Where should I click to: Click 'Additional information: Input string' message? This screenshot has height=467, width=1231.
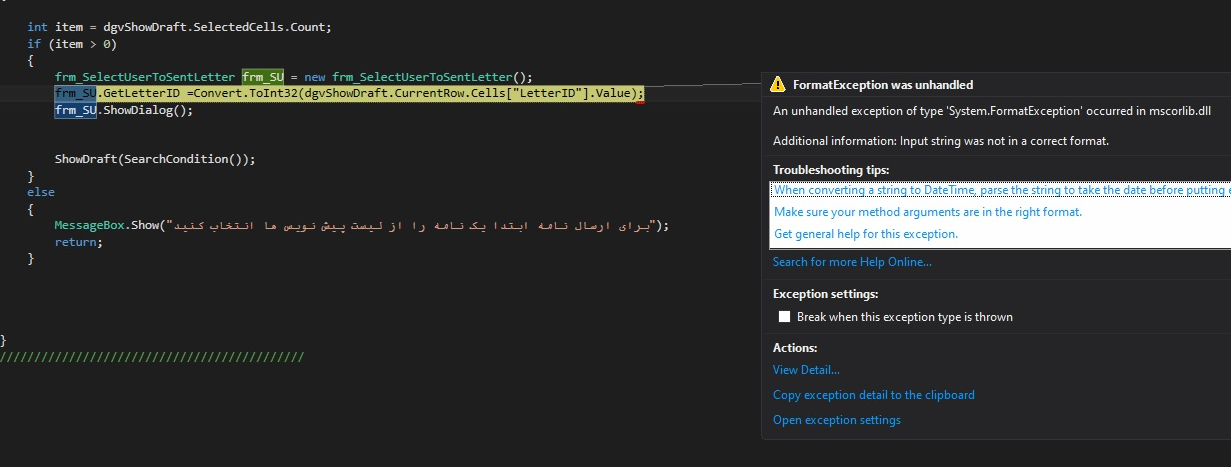click(x=941, y=141)
